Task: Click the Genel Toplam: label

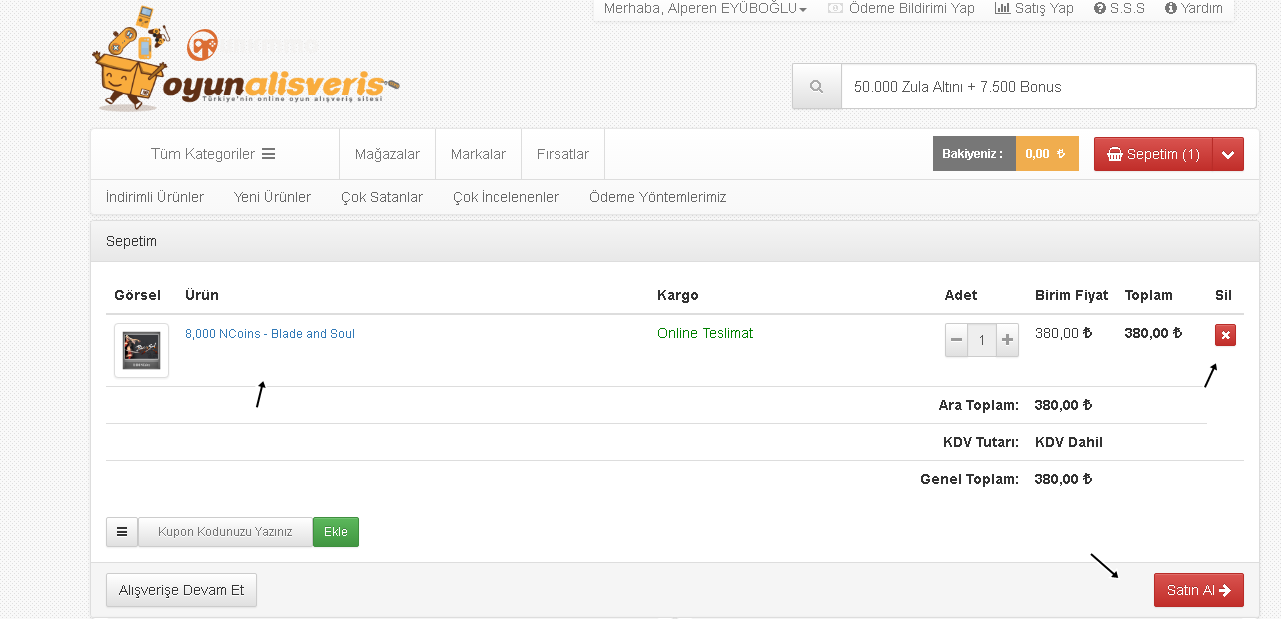Action: 969,479
